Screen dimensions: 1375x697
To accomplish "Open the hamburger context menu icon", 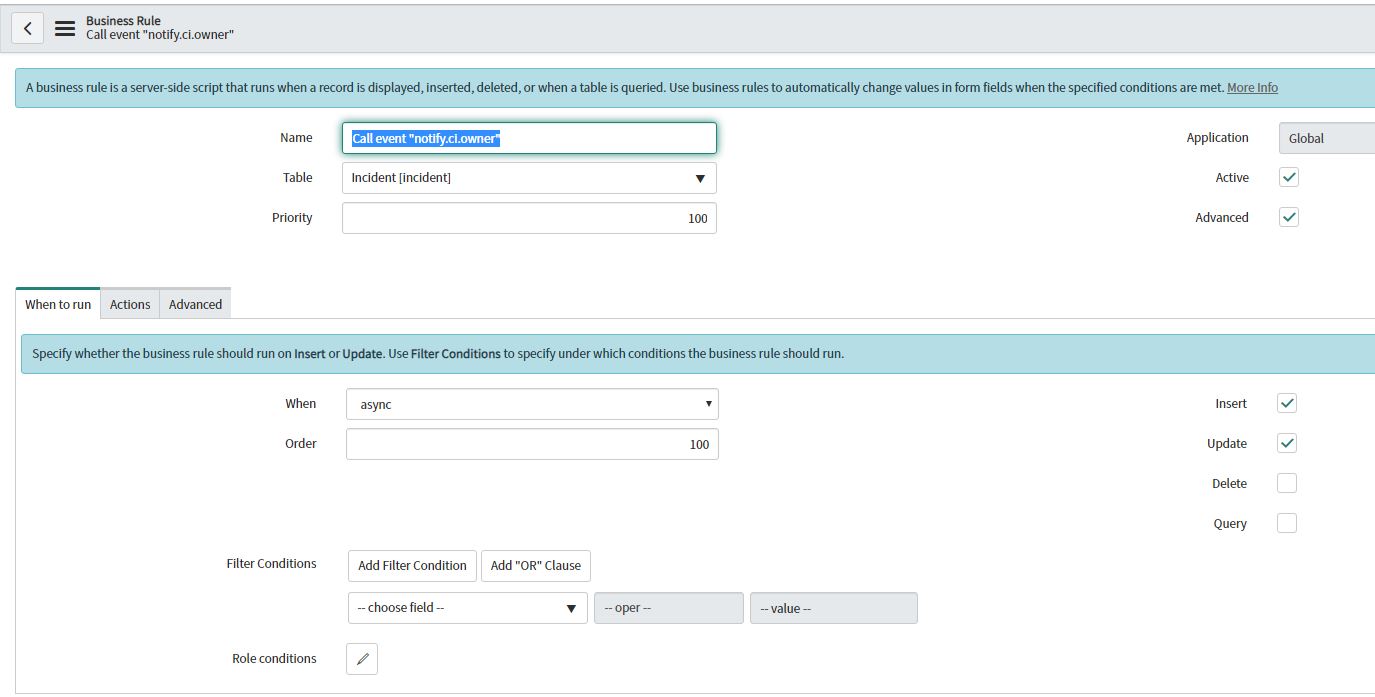I will tap(65, 29).
